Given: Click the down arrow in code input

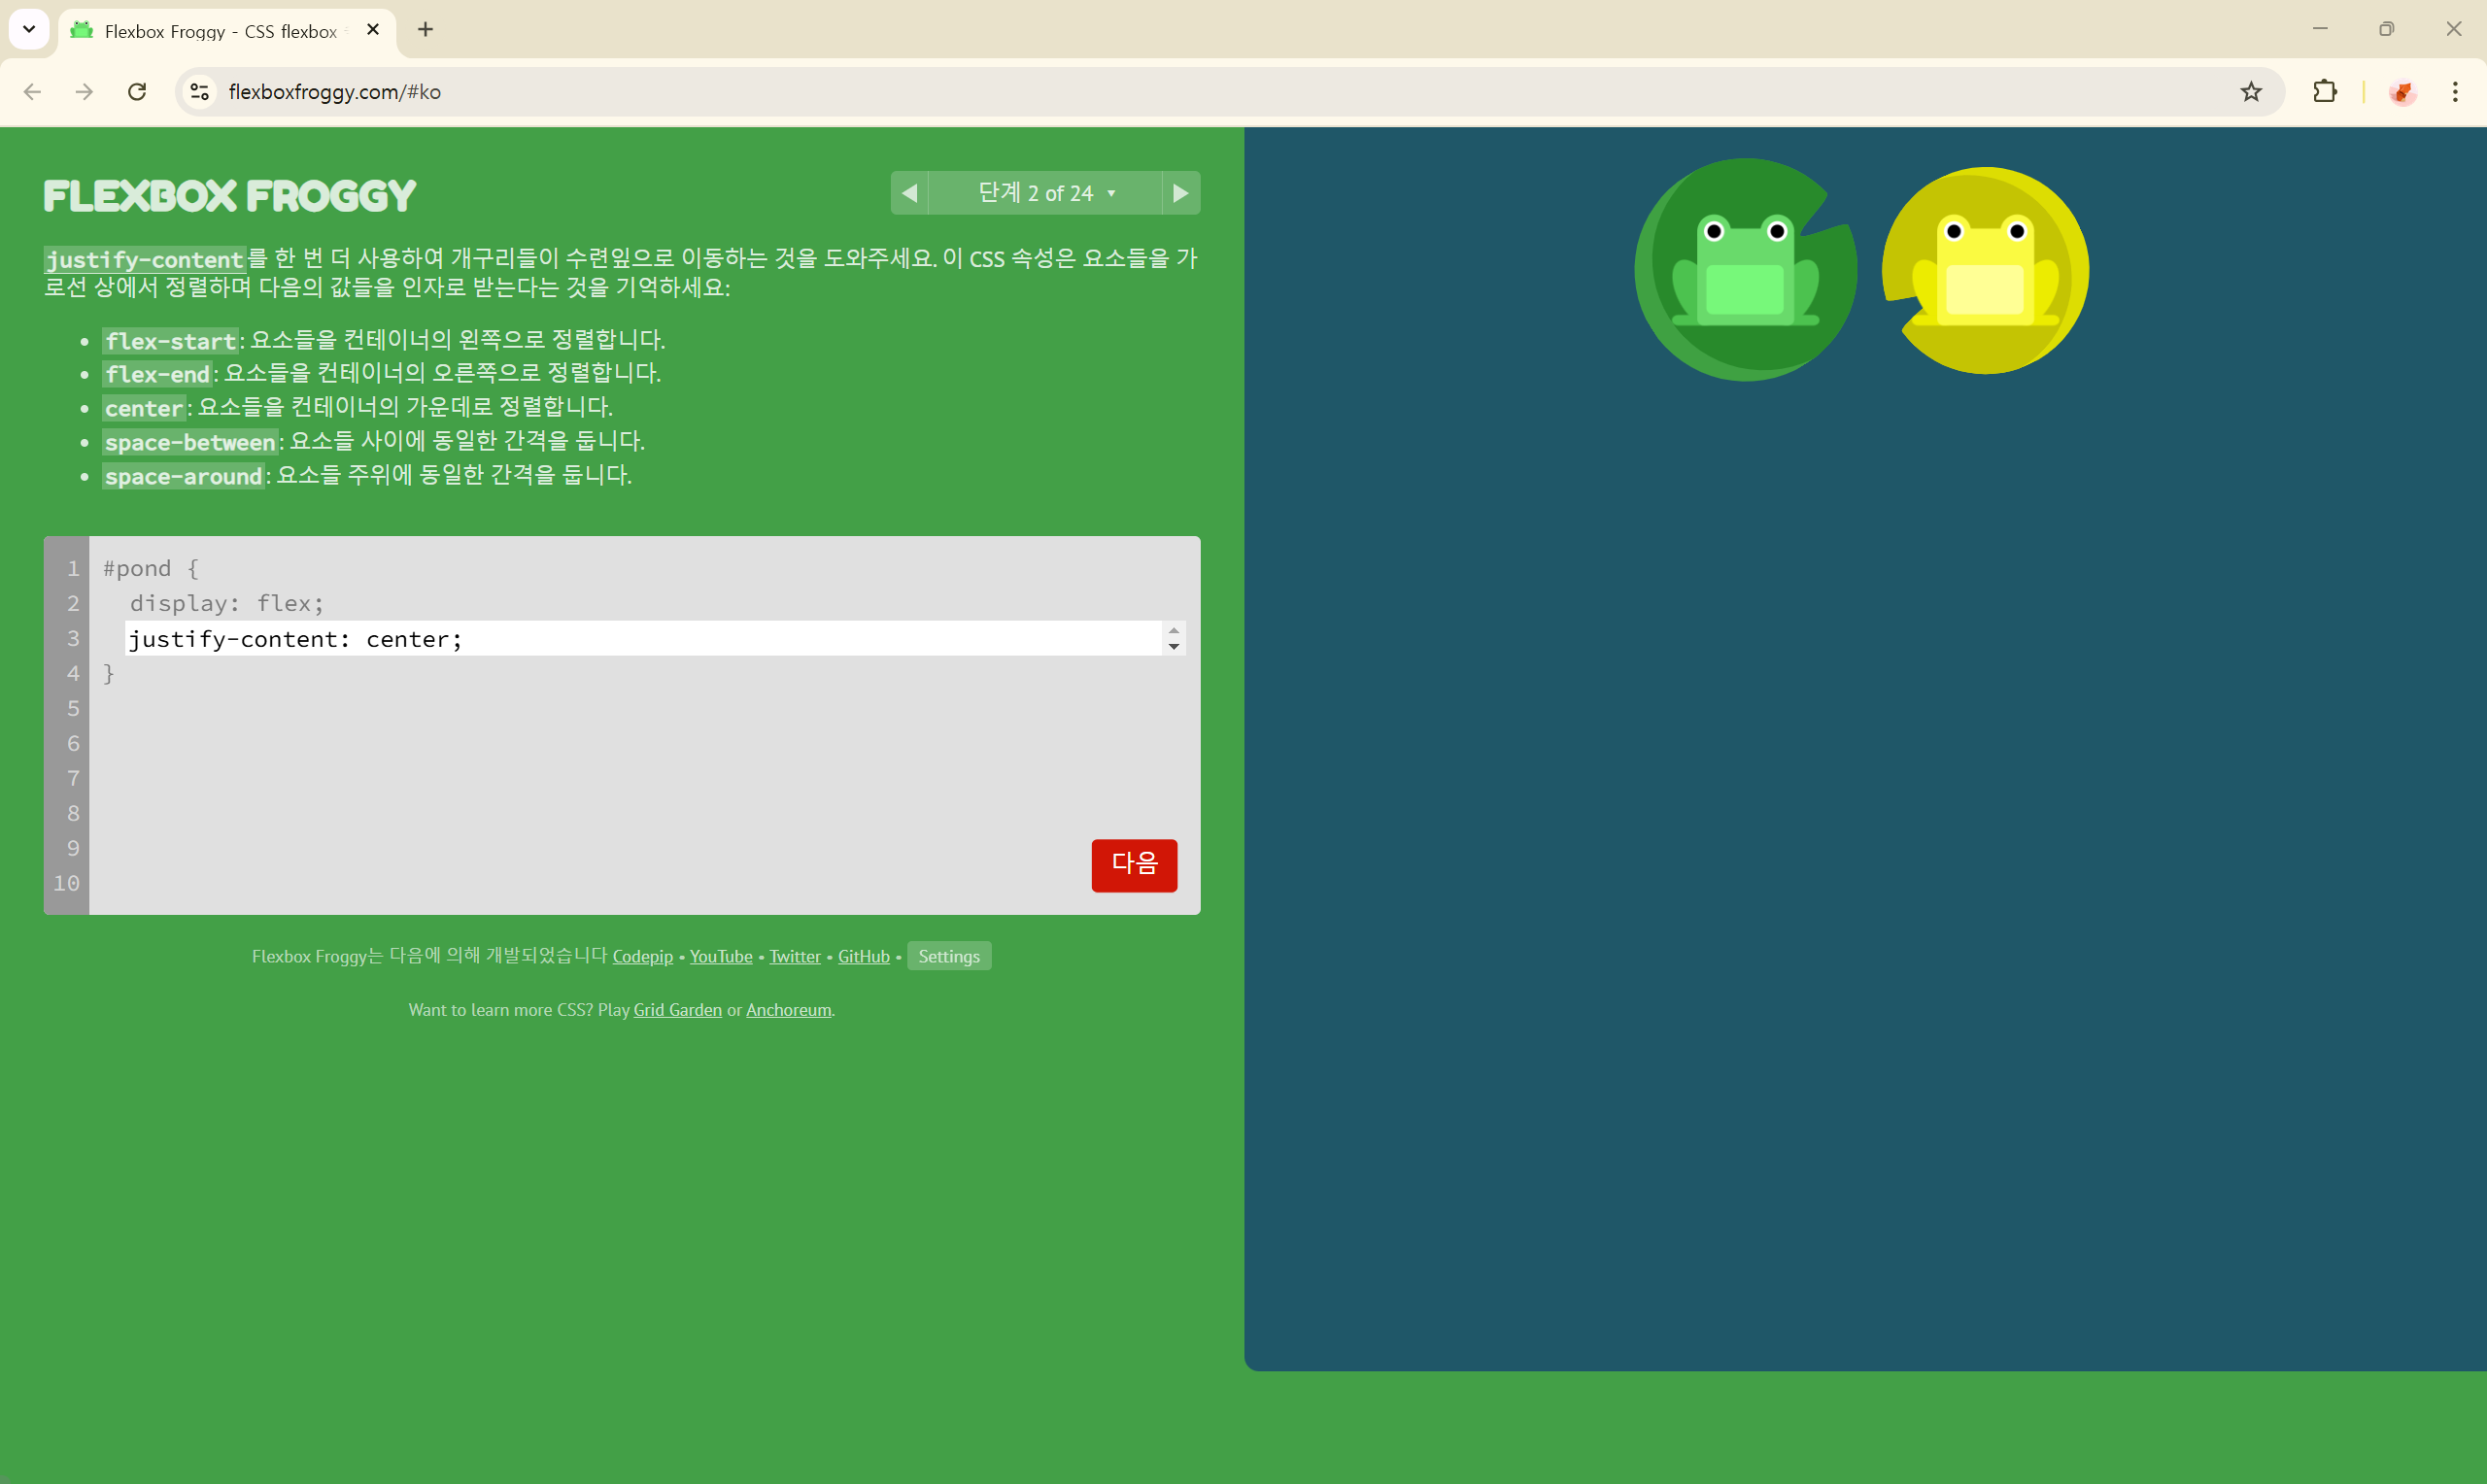Looking at the screenshot, I should click(1173, 647).
